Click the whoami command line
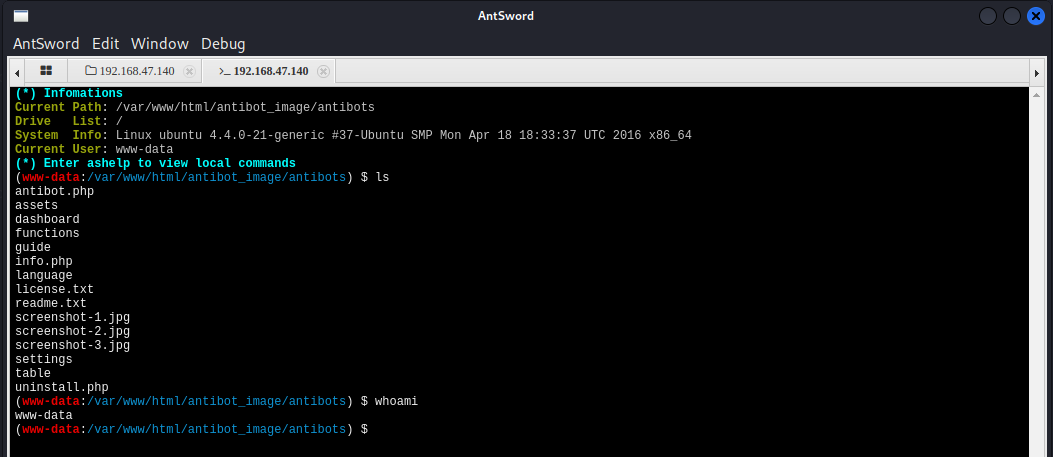This screenshot has width=1053, height=457. pyautogui.click(x=216, y=401)
